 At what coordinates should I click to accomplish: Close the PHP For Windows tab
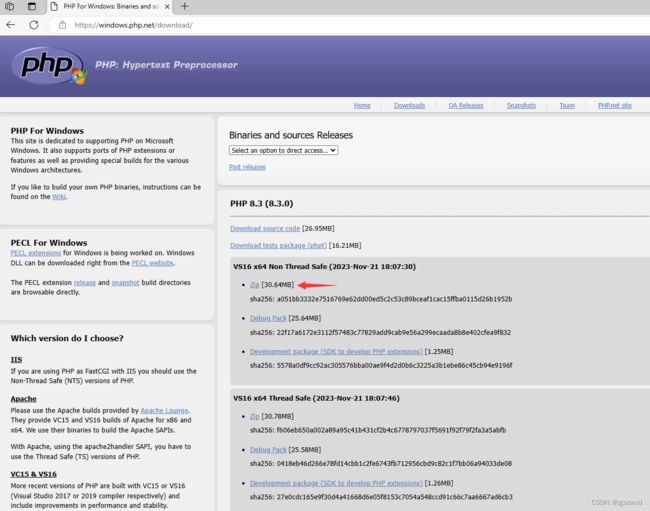click(x=167, y=7)
